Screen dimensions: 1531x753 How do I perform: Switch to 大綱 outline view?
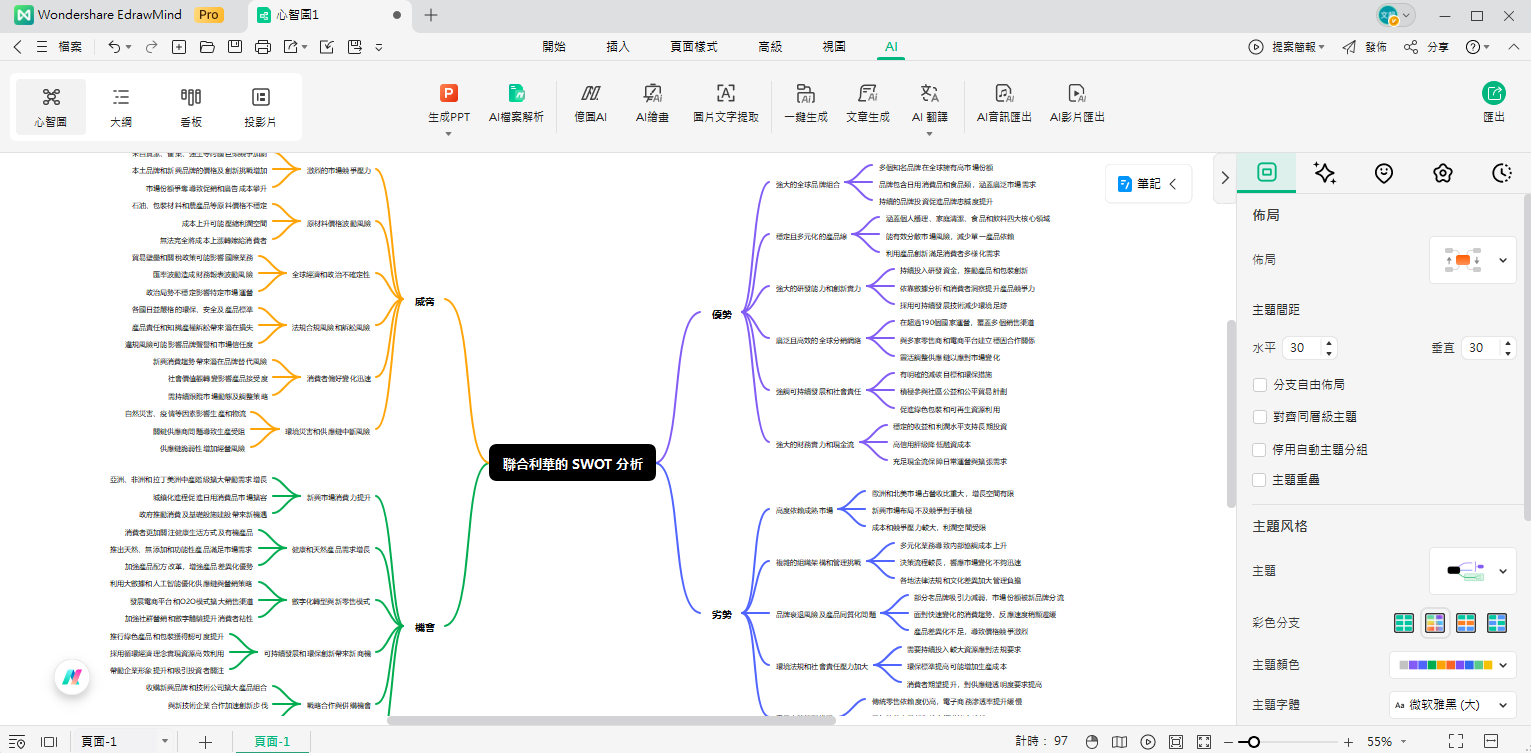(x=120, y=105)
